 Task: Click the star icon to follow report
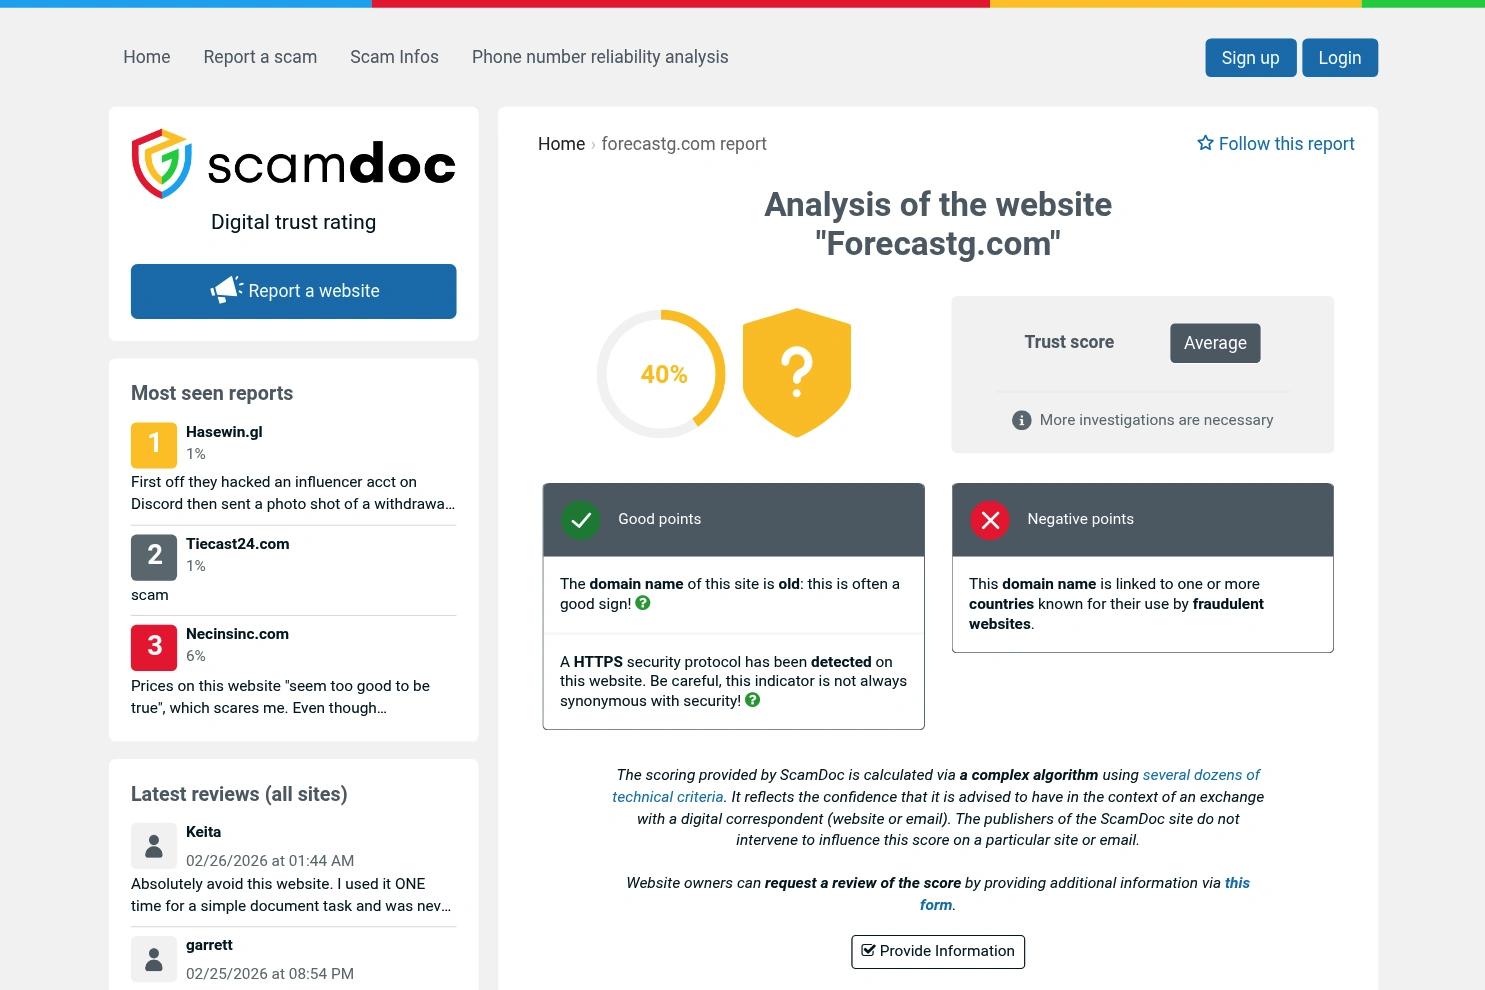(1205, 143)
